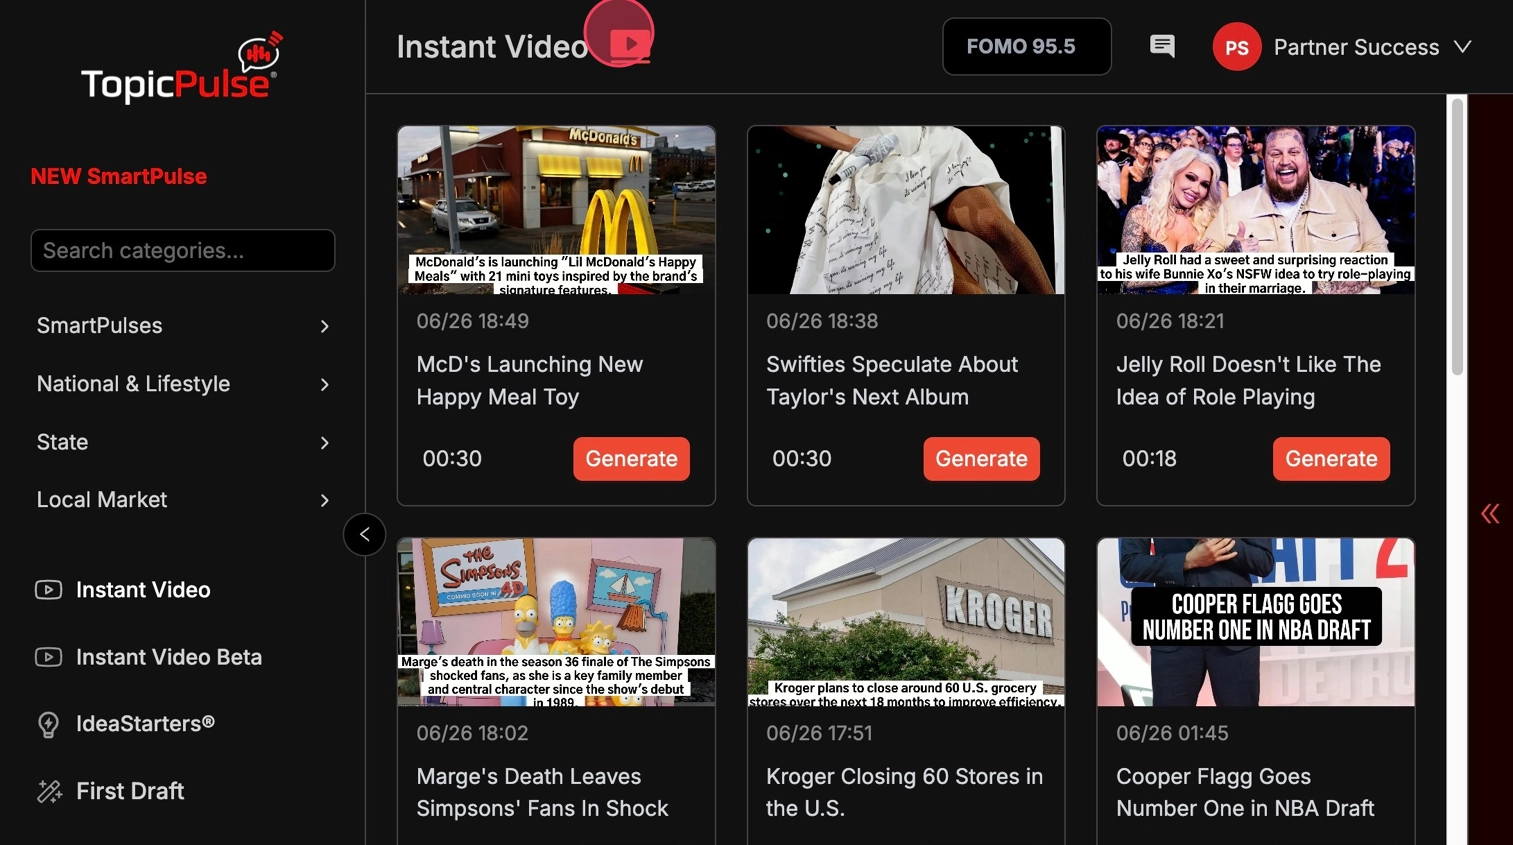The width and height of the screenshot is (1513, 845).
Task: Click the FOMO 95.5 station button
Action: click(x=1027, y=46)
